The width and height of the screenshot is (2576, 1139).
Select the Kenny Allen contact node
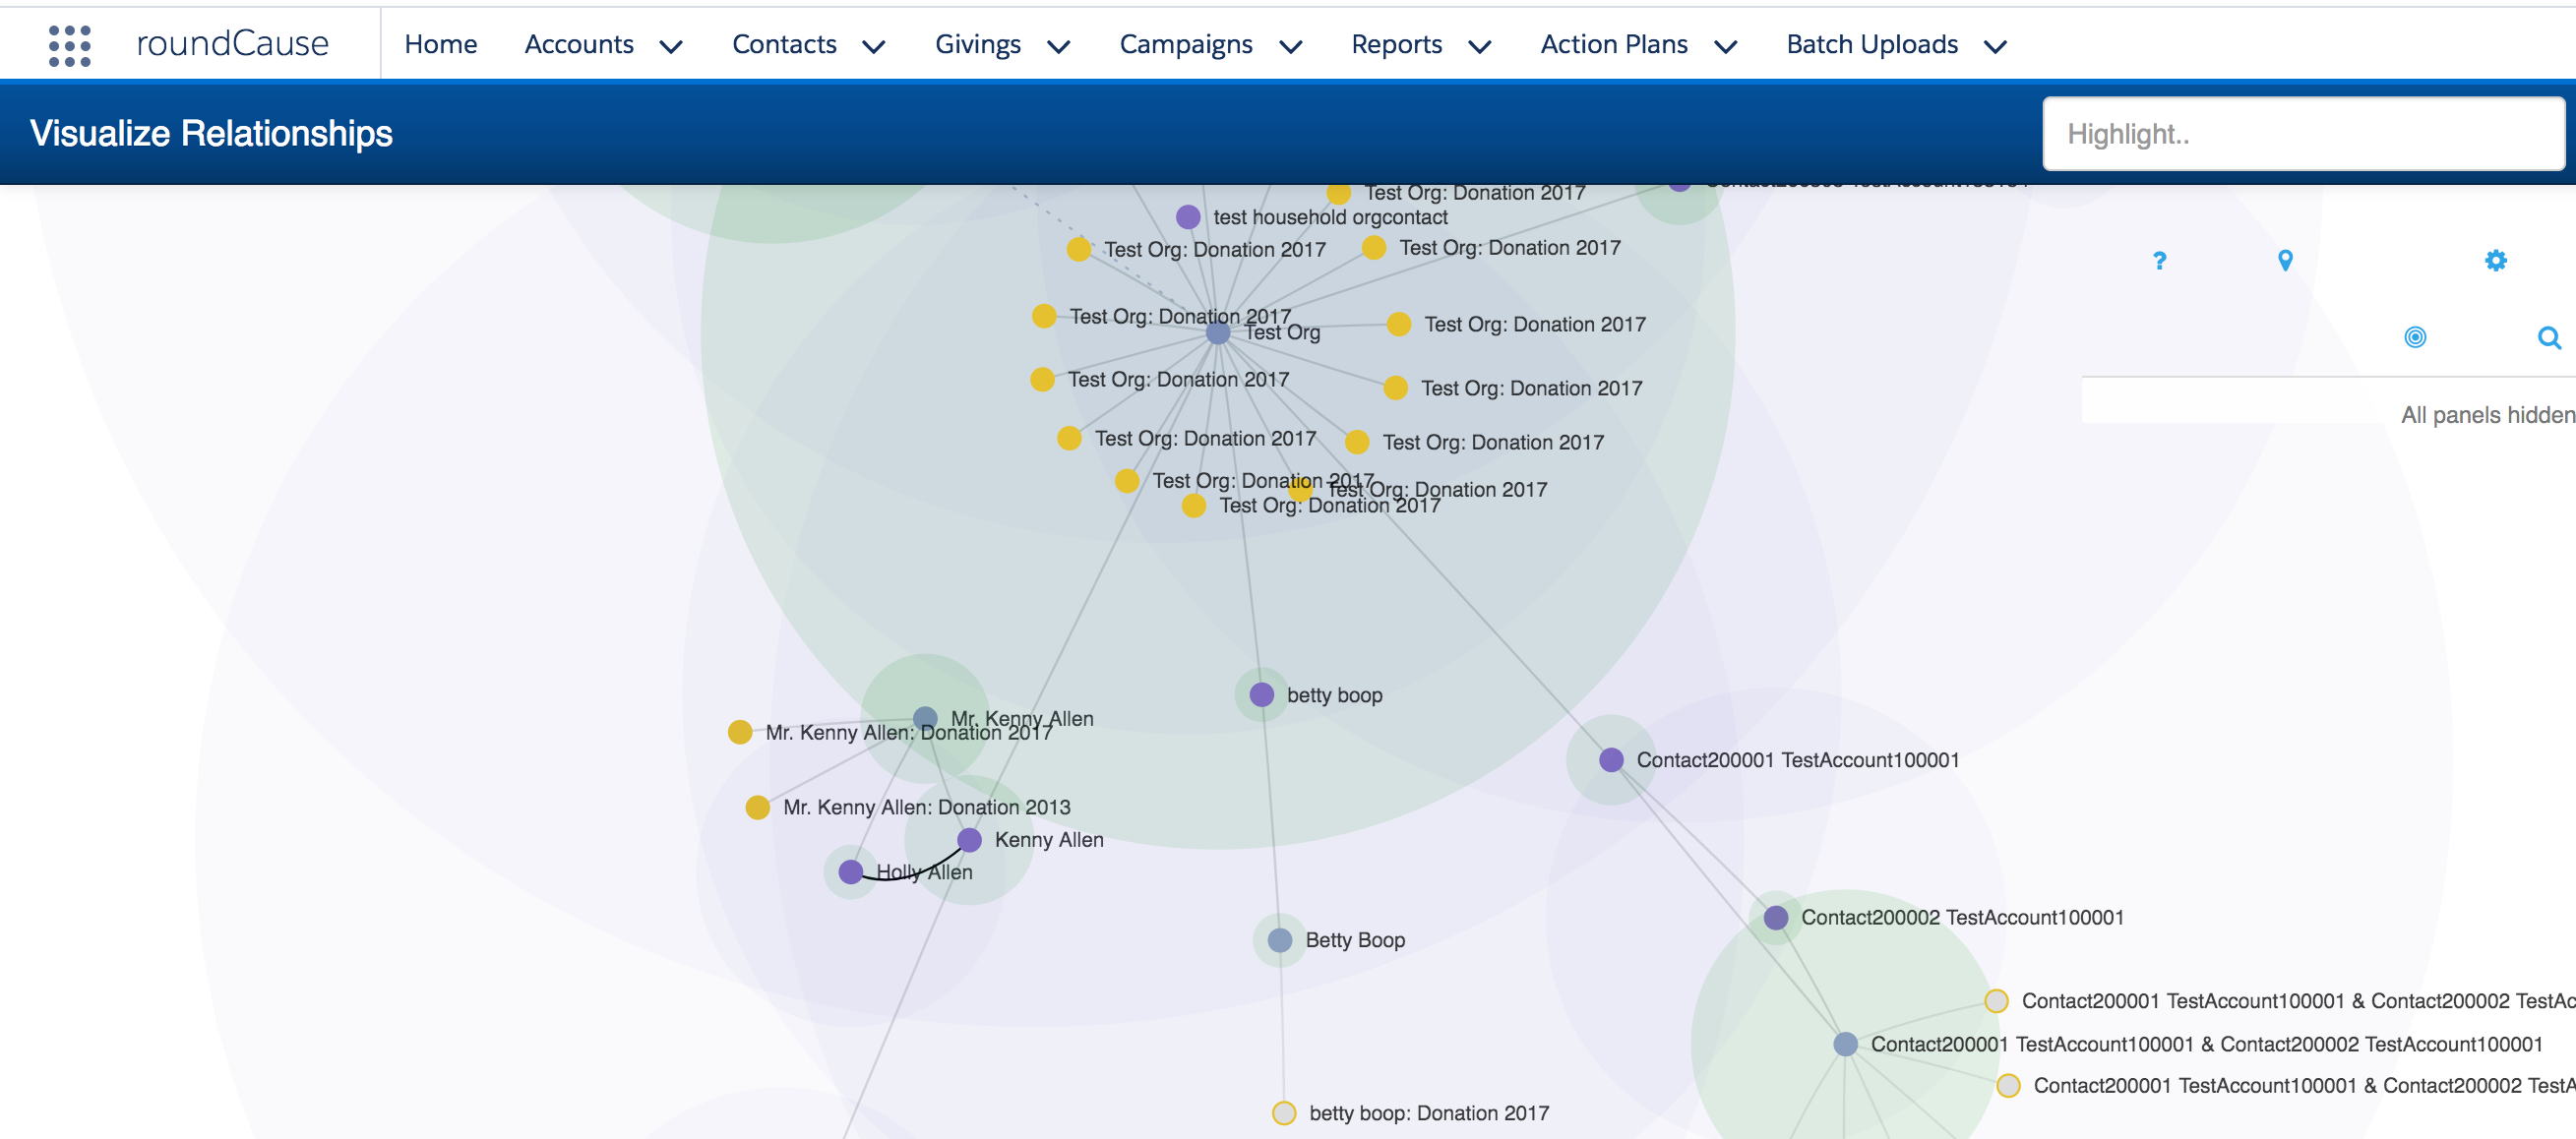tap(969, 839)
